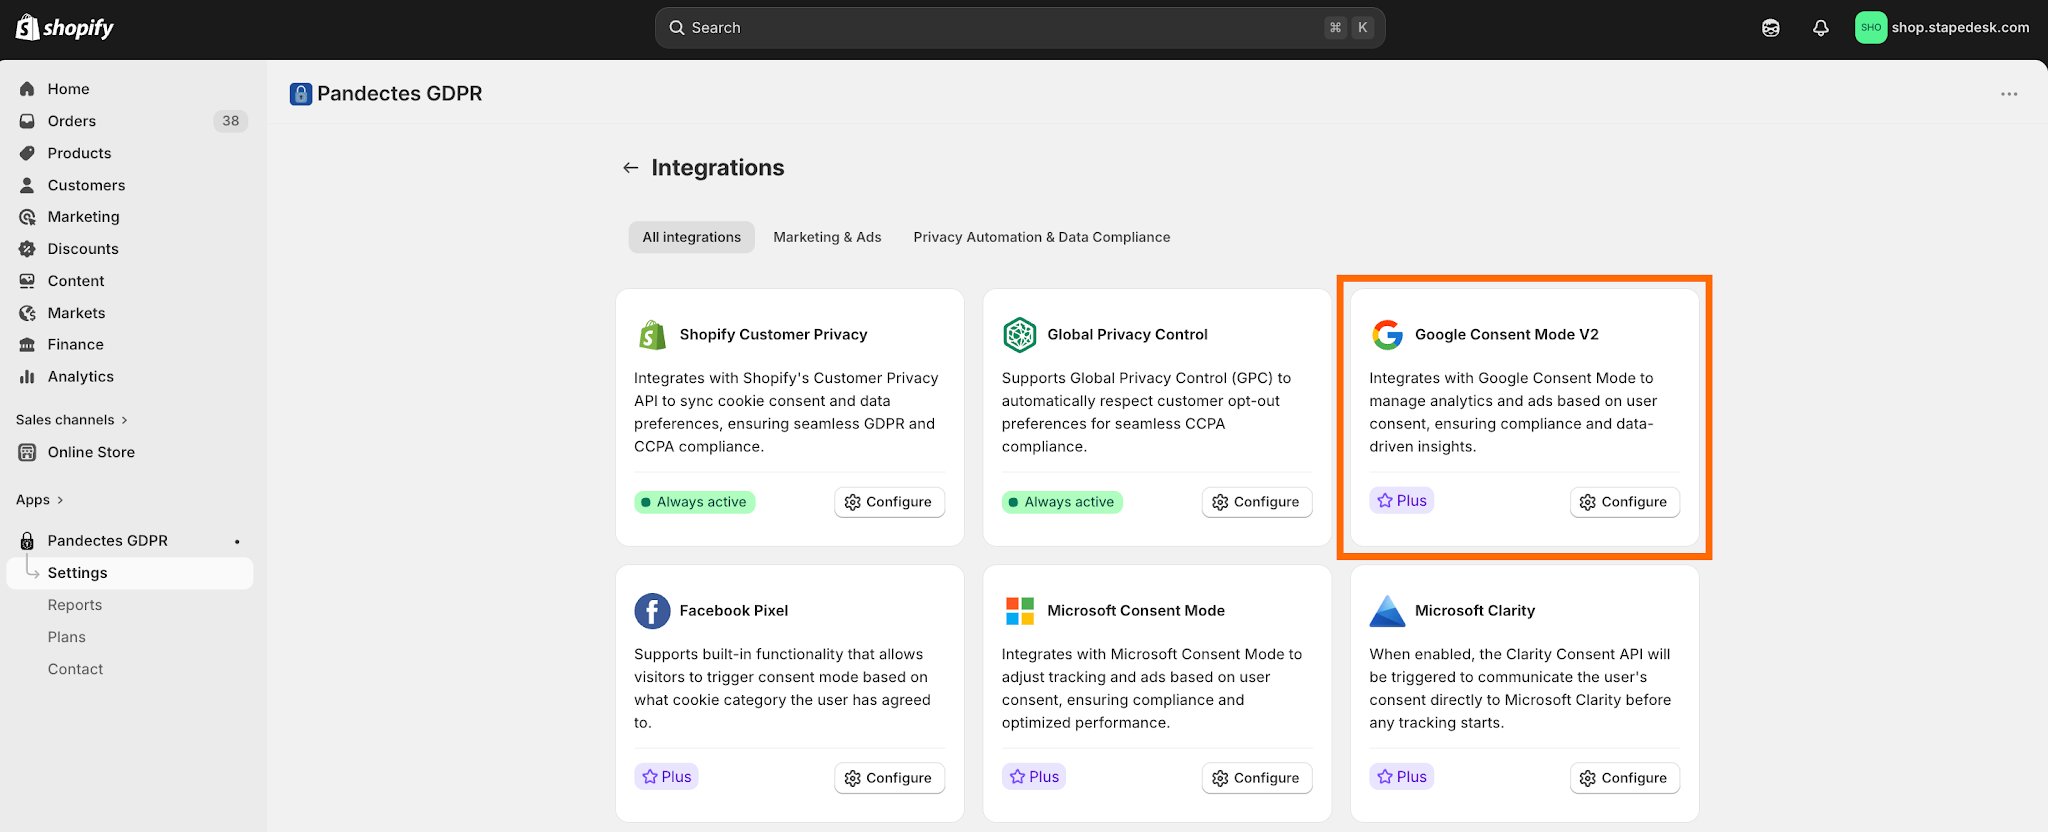Click the Microsoft Consent Mode logo
The image size is (2048, 832).
[1020, 611]
